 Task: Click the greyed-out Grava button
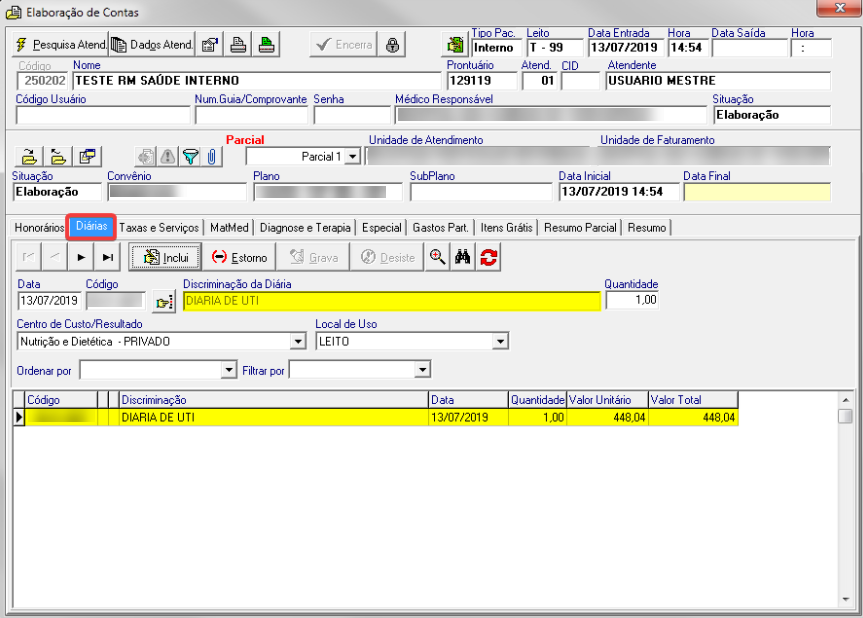click(313, 257)
